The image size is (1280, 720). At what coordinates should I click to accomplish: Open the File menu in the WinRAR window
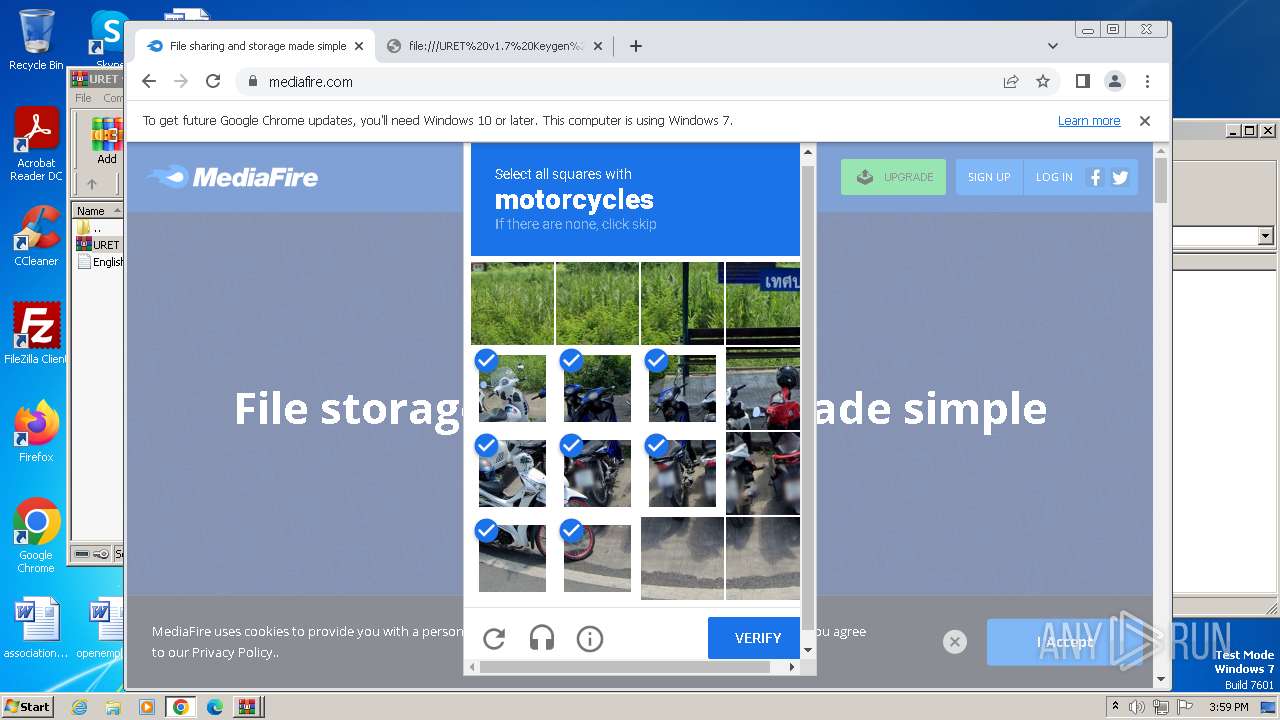pyautogui.click(x=83, y=98)
